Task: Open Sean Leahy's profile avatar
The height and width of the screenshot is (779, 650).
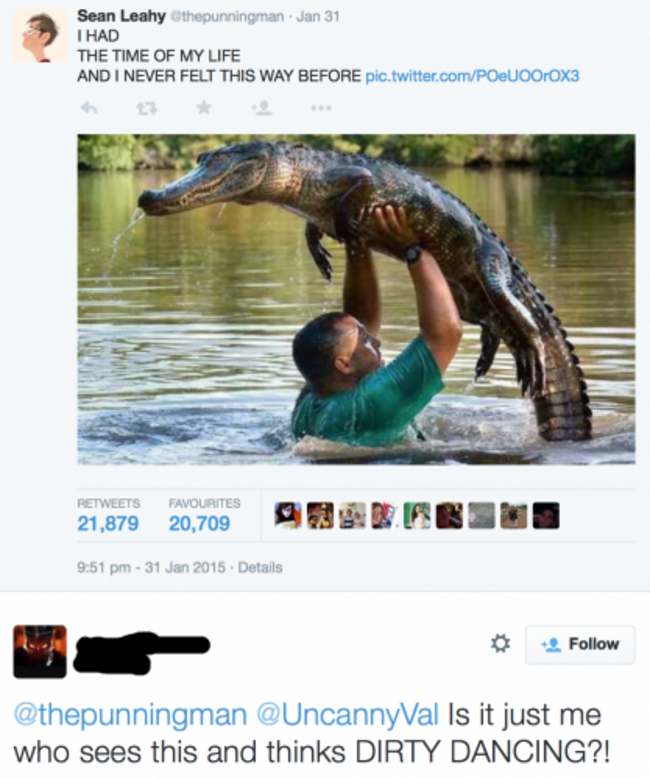Action: (x=39, y=36)
